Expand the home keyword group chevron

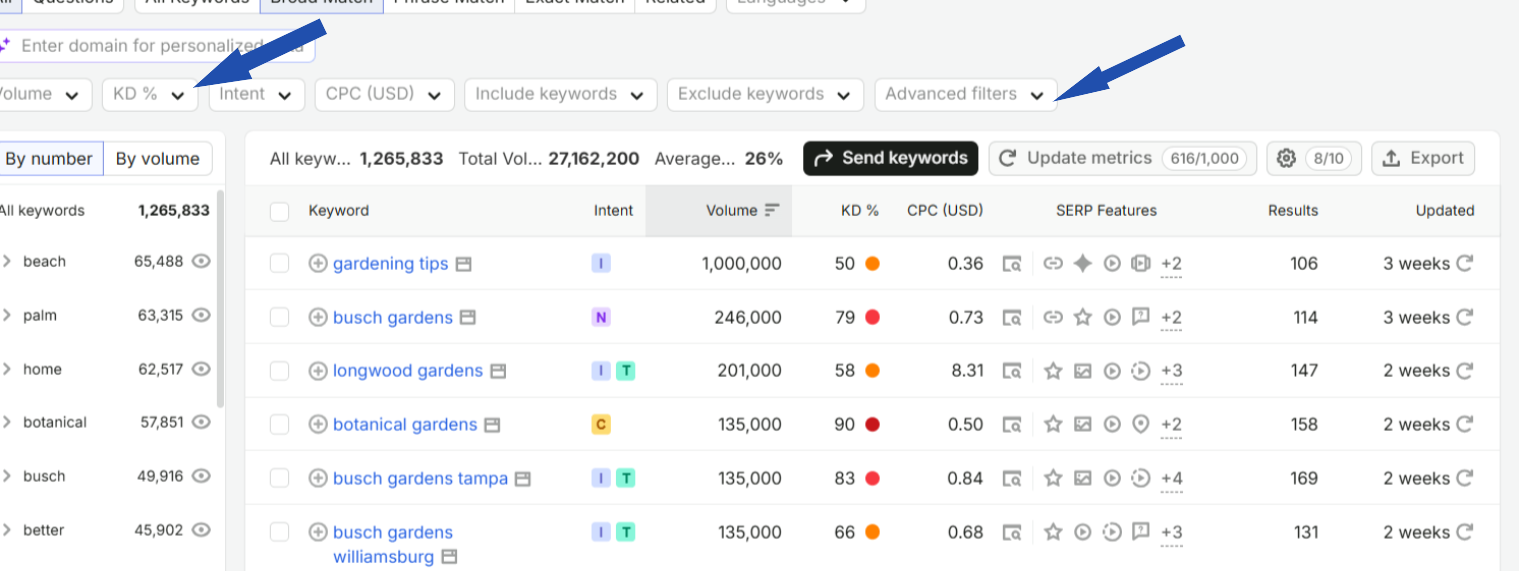tap(7, 369)
